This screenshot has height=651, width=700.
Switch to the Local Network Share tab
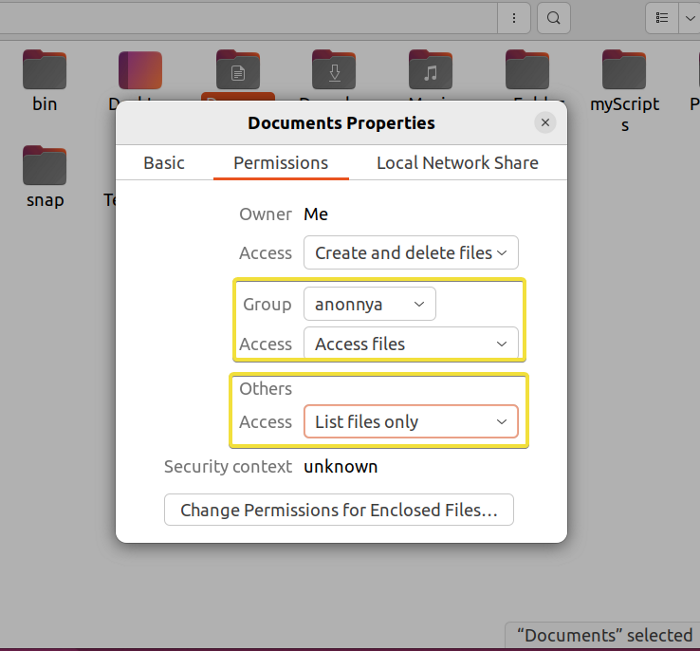click(458, 163)
